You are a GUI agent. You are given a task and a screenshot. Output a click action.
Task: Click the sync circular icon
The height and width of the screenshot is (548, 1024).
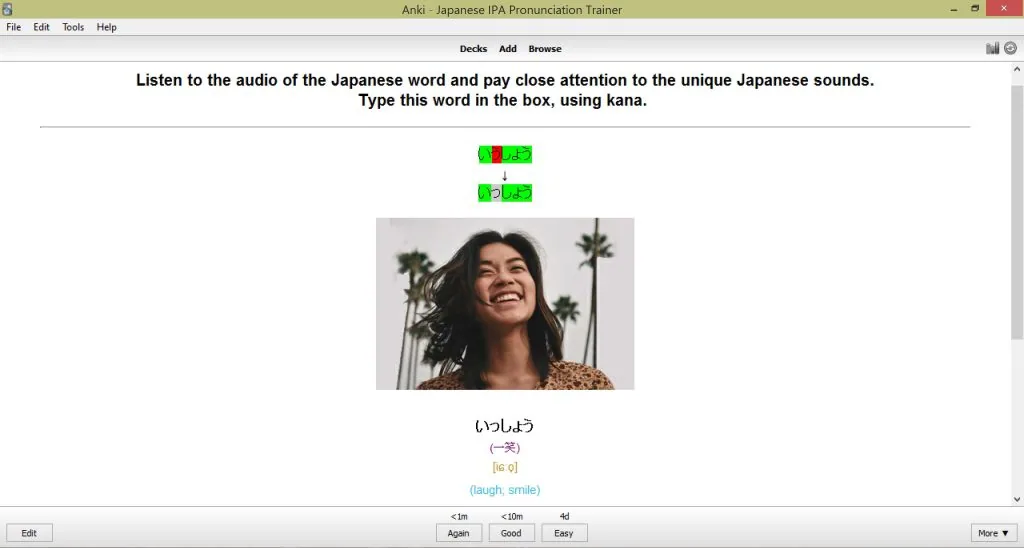tap(1010, 48)
